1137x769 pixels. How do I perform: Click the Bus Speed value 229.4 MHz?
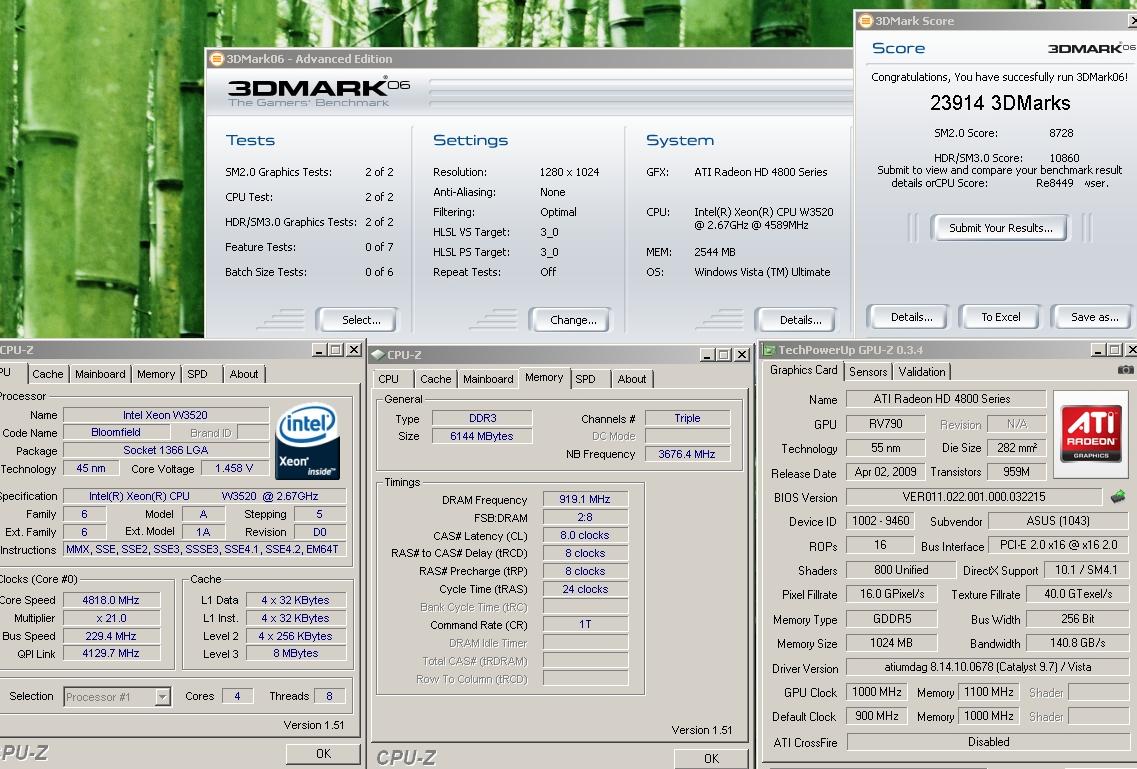[x=111, y=636]
